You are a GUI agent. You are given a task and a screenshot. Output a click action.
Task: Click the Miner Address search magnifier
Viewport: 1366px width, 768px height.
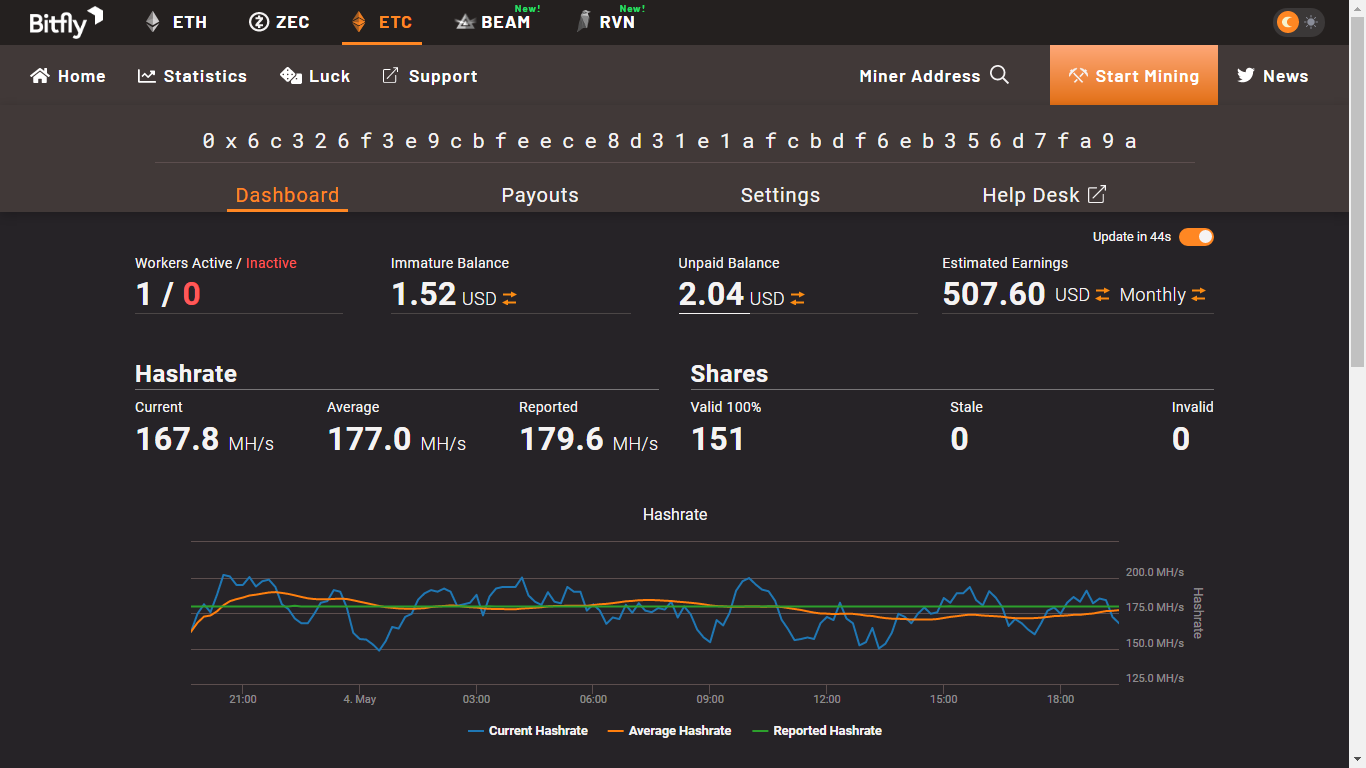[999, 75]
